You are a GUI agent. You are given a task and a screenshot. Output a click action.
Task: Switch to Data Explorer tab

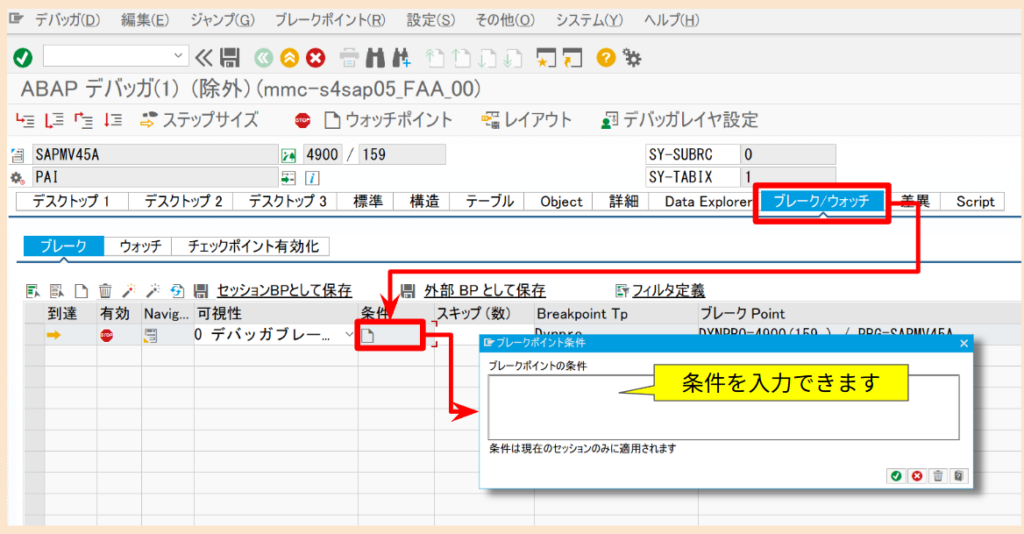coord(707,202)
